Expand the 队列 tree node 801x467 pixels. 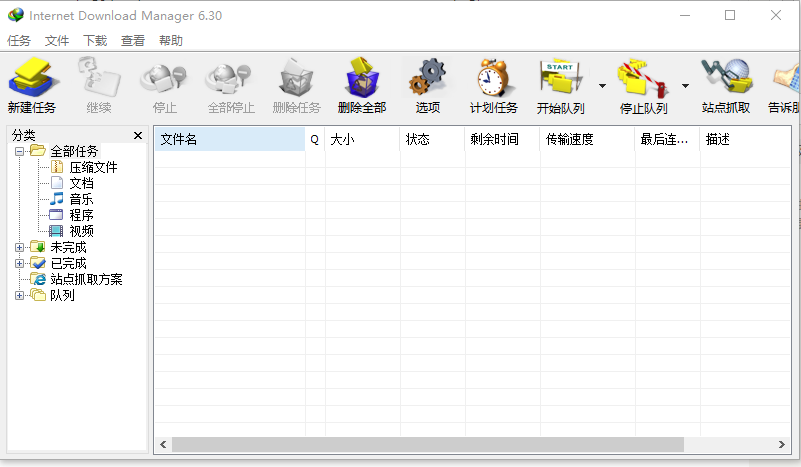(19, 295)
